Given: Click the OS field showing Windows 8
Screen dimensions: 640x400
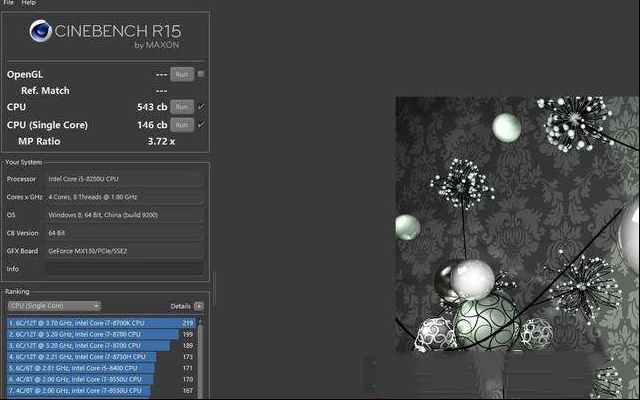Looking at the screenshot, I should tap(124, 215).
